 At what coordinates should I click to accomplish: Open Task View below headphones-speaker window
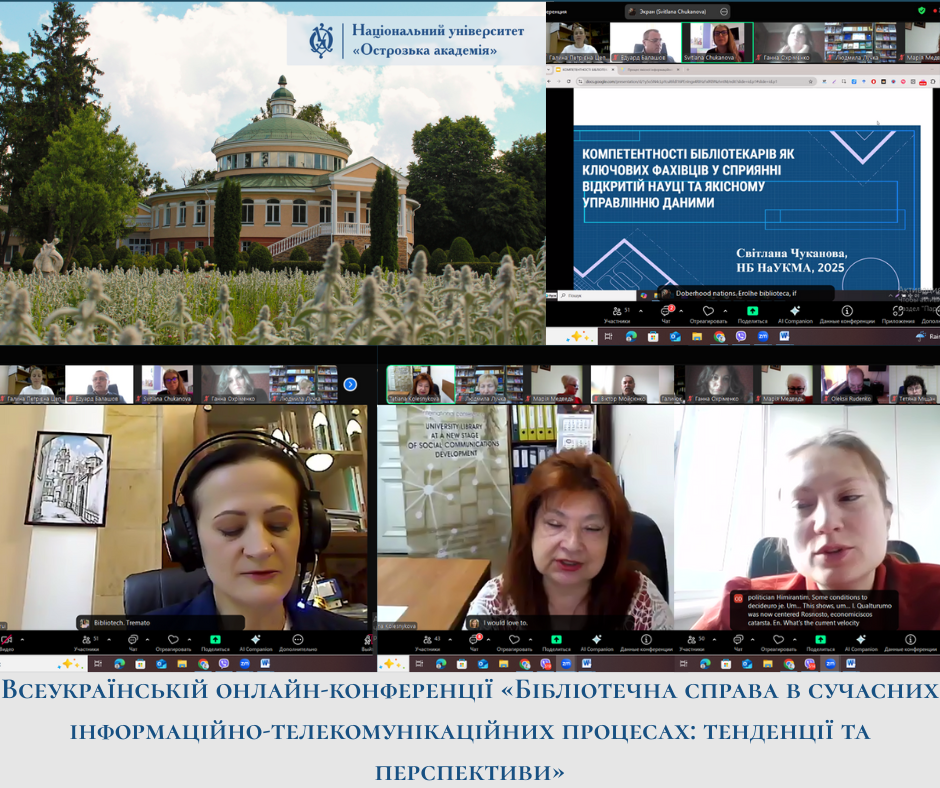pyautogui.click(x=98, y=664)
